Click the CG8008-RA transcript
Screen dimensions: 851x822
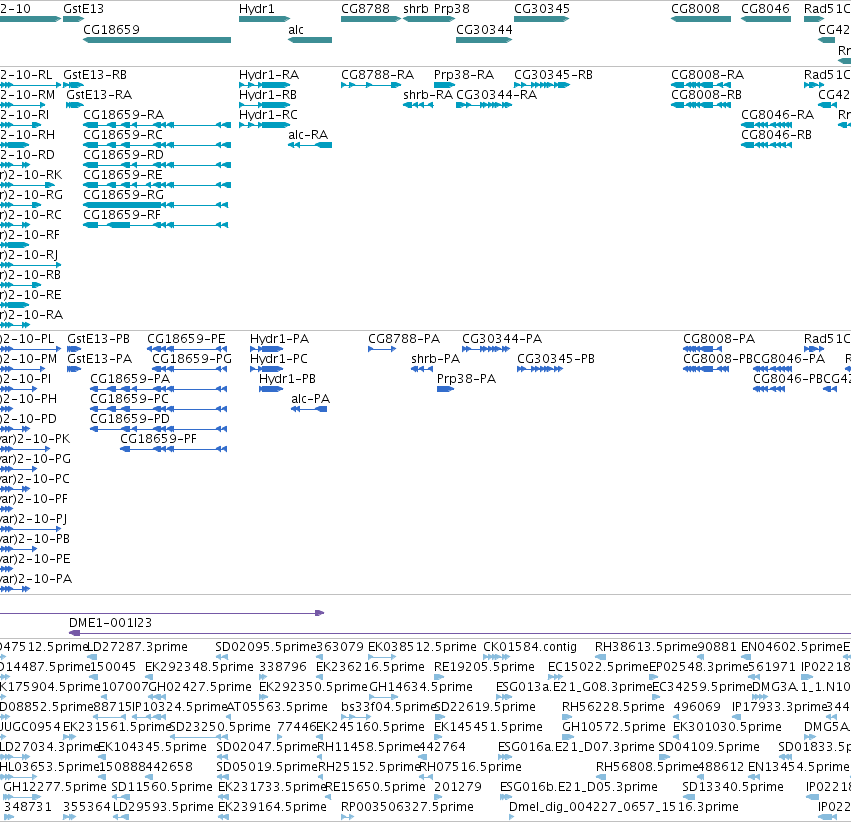tap(701, 85)
